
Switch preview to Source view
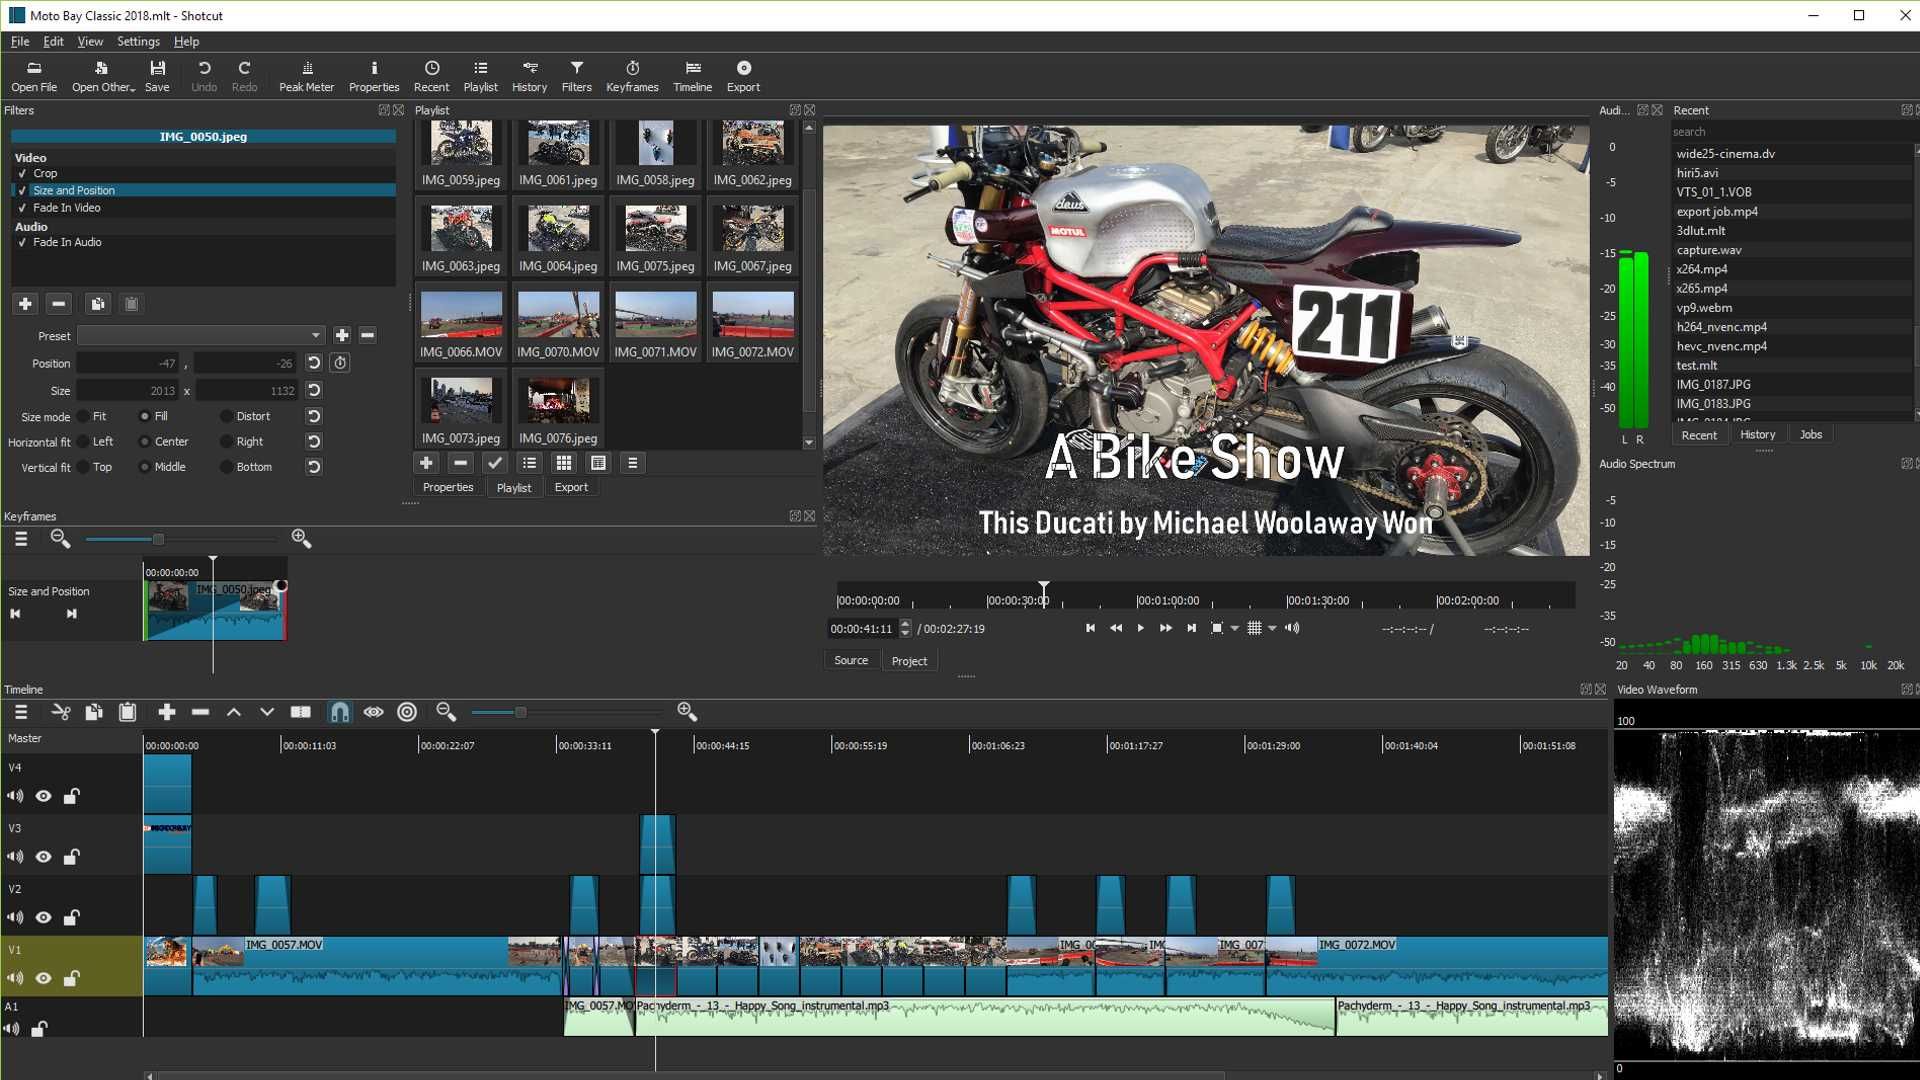(850, 660)
